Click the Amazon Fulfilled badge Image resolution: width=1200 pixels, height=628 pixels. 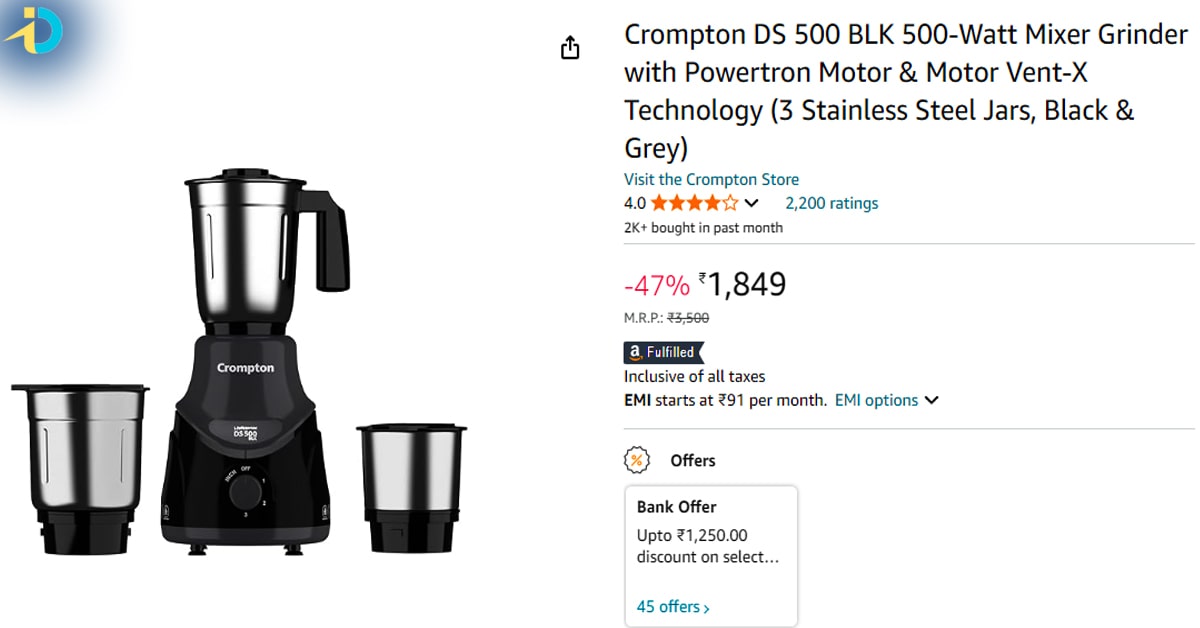tap(664, 352)
